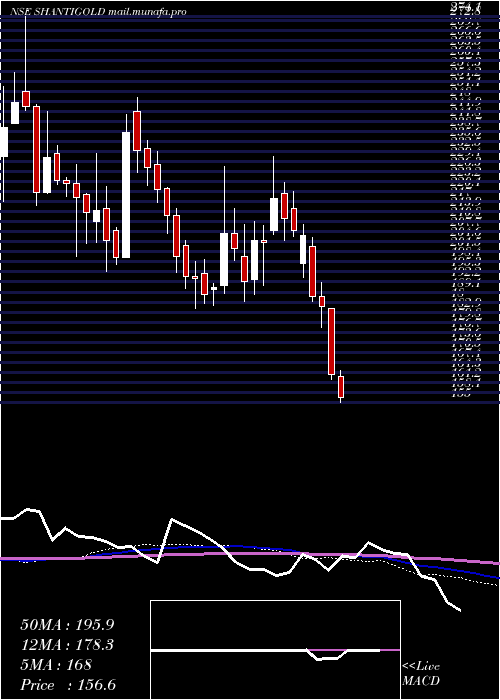Select the 50MA : 195.9 readout
Viewport: 500px width, 700px height.
(67, 625)
